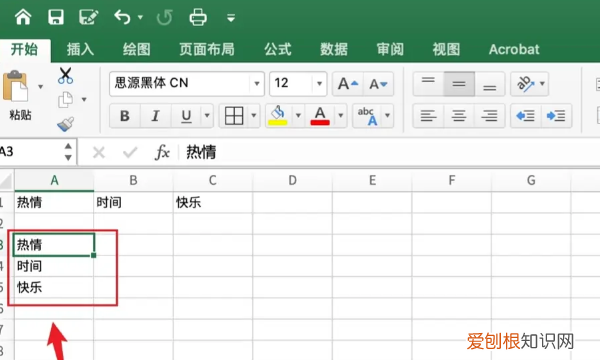Viewport: 600px width, 360px height.
Task: Undo the last action
Action: click(122, 17)
